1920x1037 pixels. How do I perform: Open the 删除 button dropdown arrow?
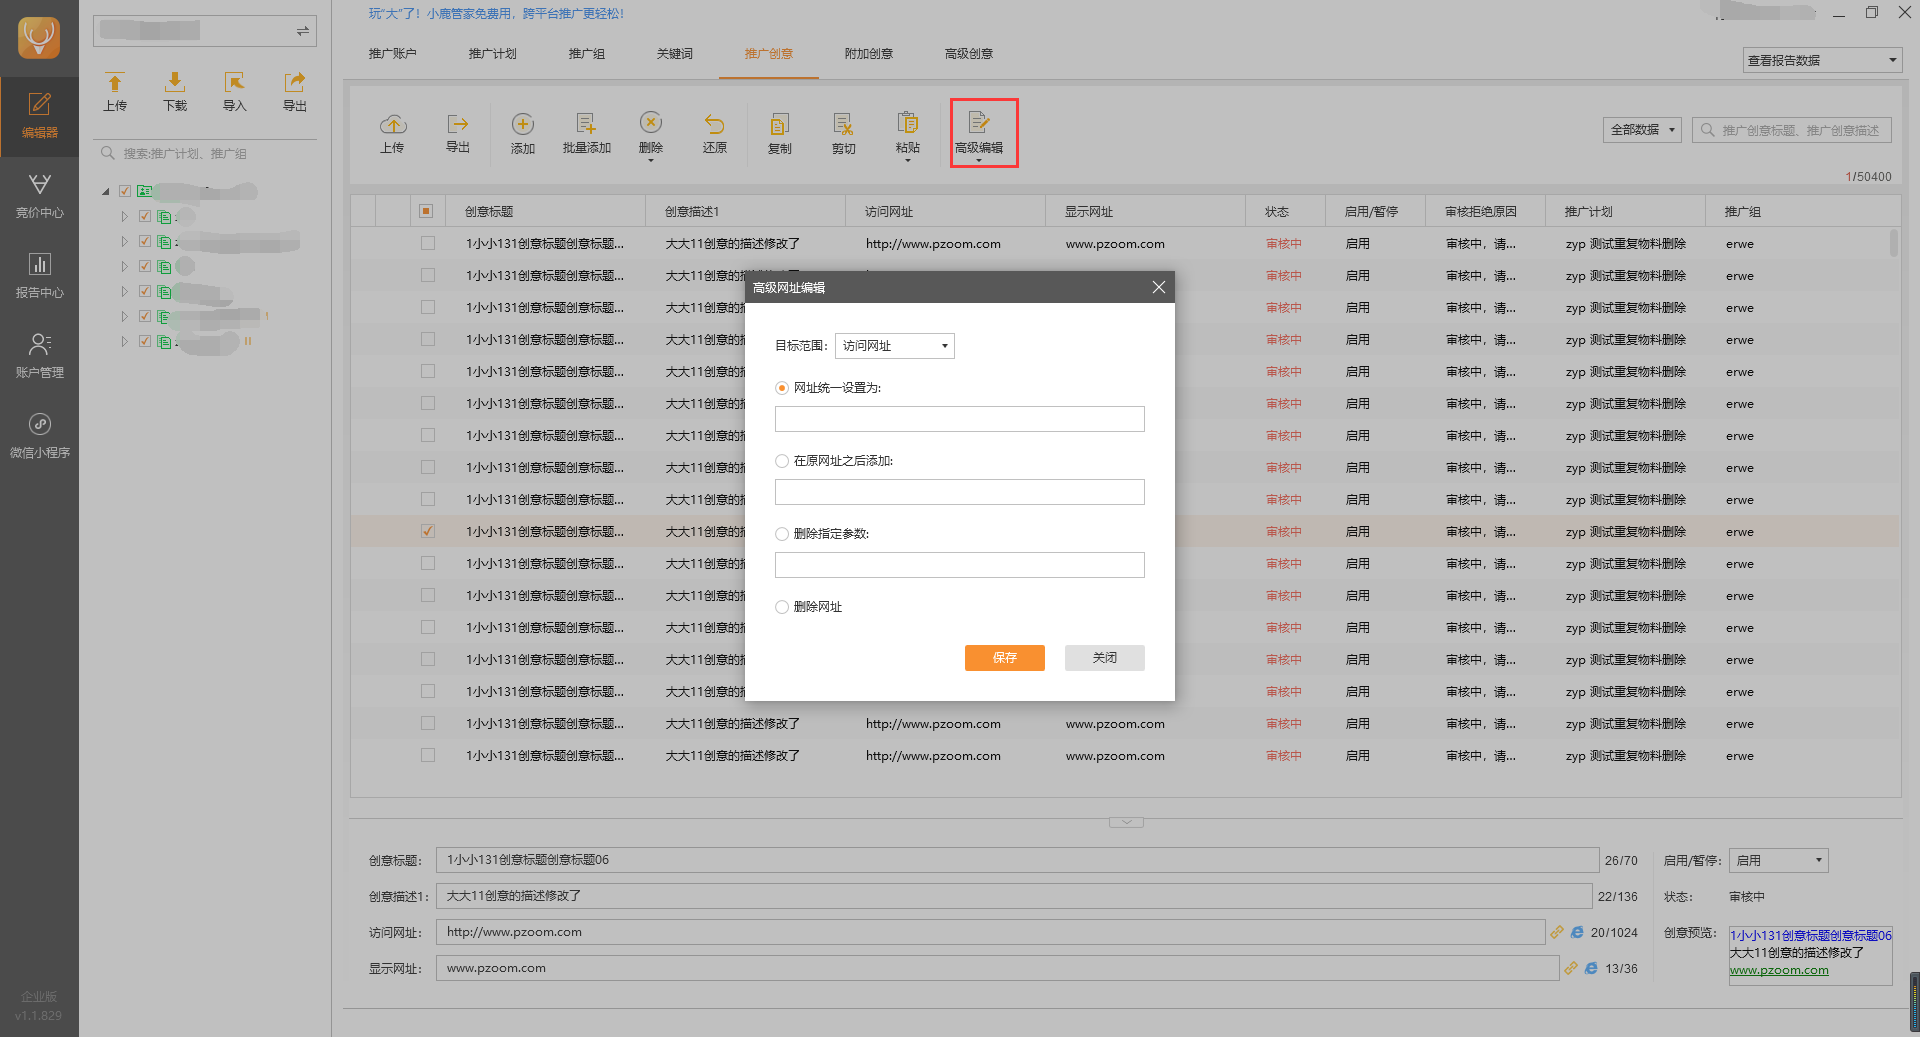click(651, 160)
